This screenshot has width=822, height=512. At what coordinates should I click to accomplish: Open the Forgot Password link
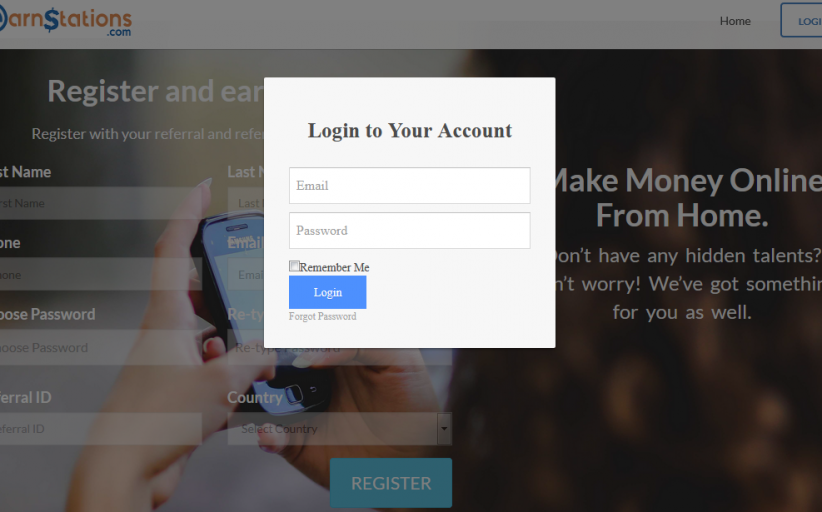pos(322,316)
